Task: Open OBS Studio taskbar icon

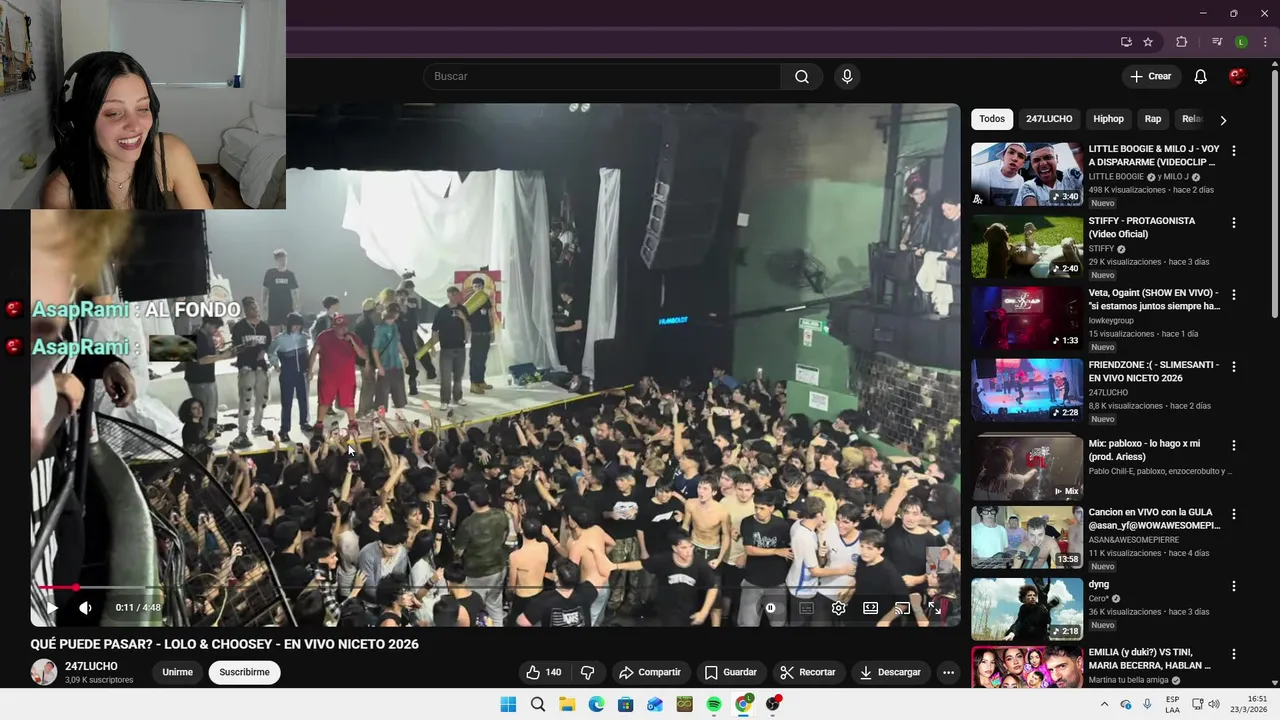Action: pos(772,704)
